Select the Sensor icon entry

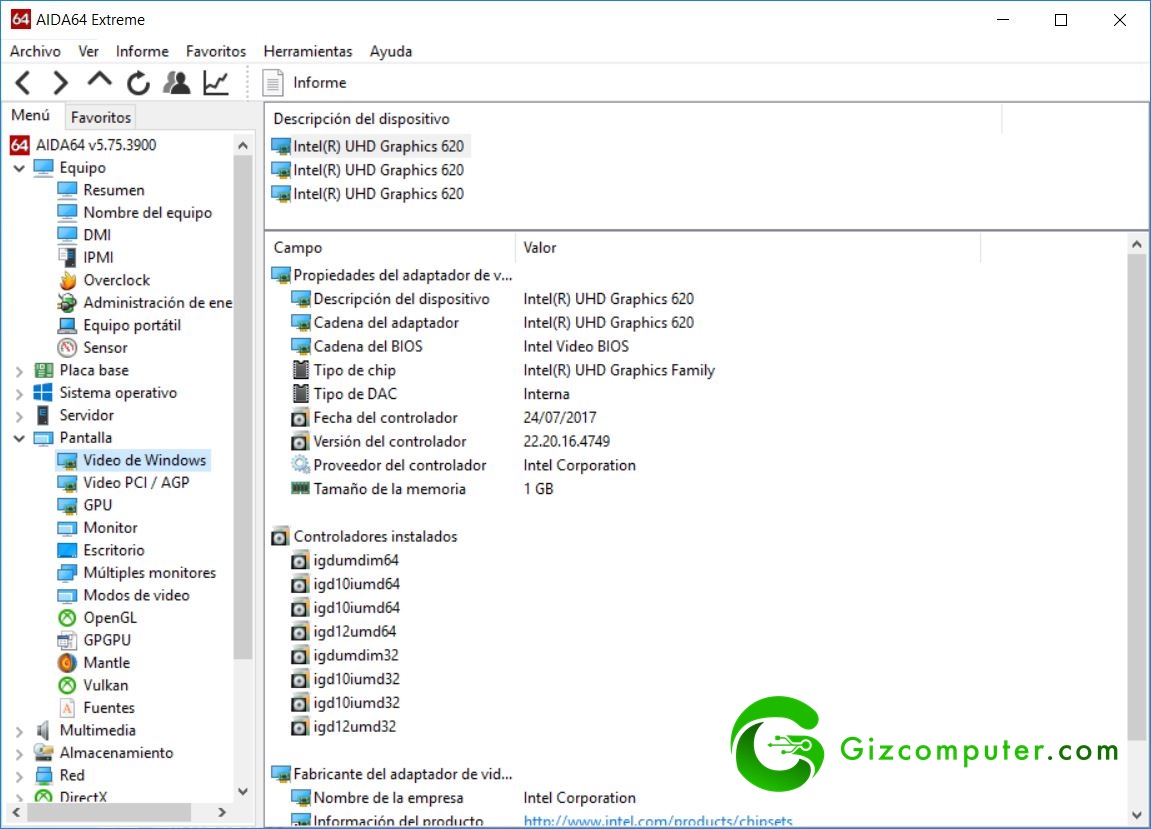(x=105, y=347)
